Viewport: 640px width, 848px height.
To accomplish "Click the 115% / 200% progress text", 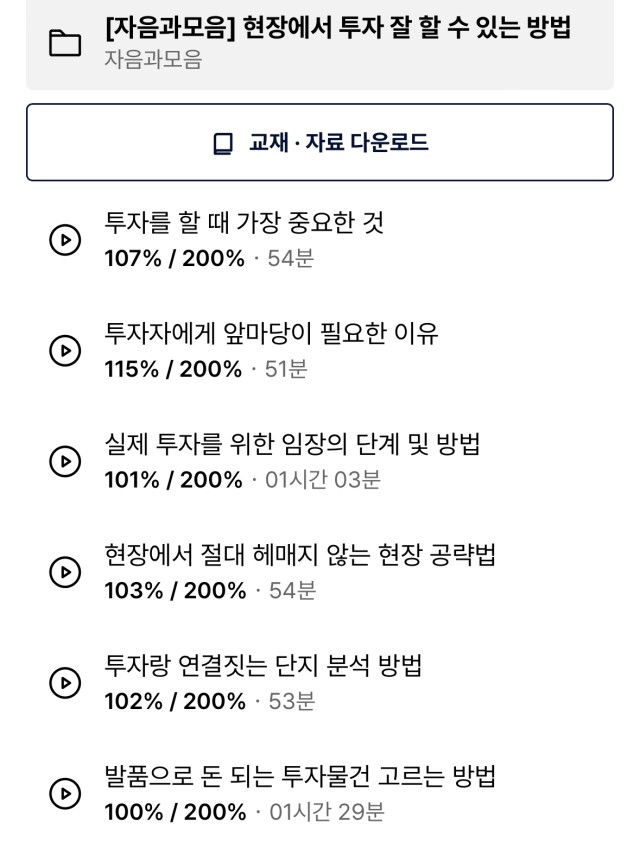I will pyautogui.click(x=173, y=369).
